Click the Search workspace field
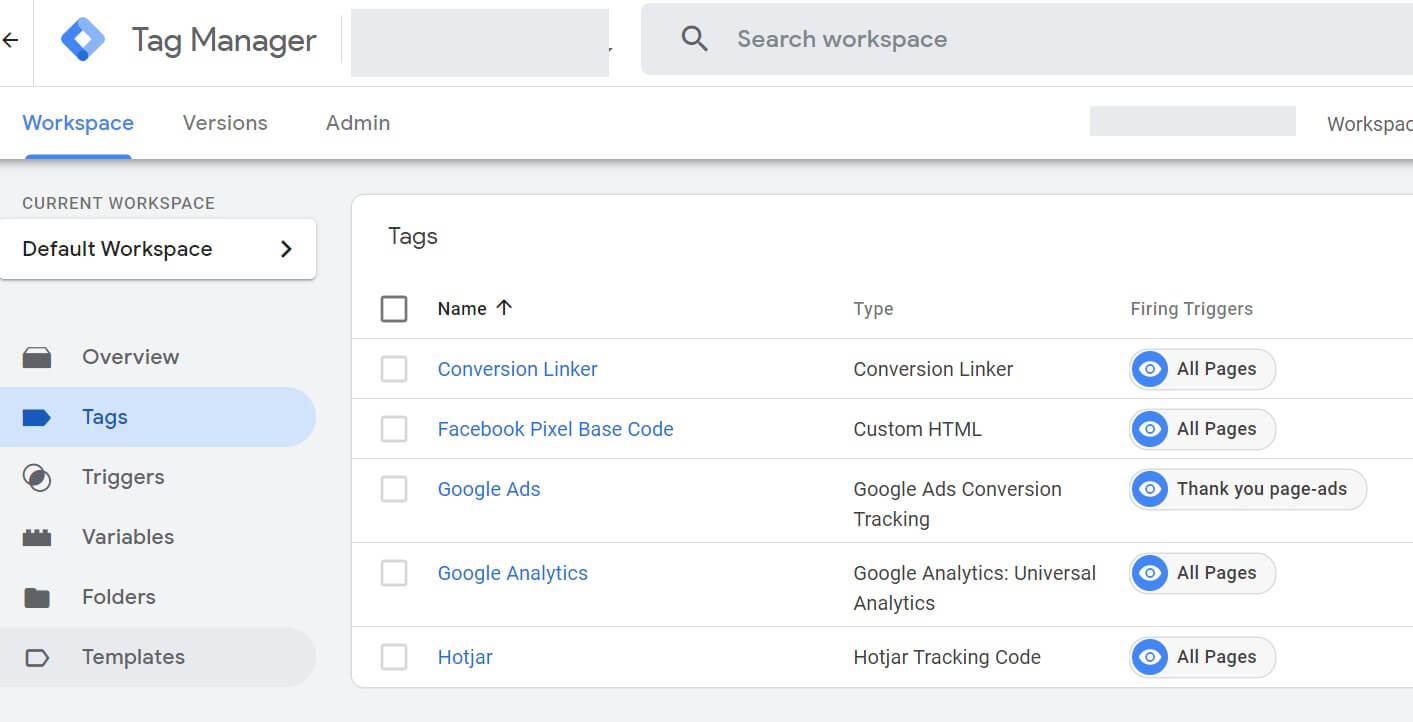Screen dimensions: 1413x722 (x=1027, y=39)
